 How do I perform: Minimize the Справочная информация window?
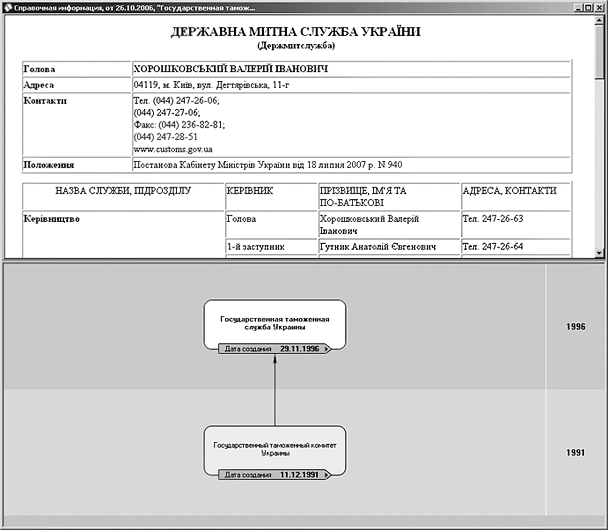tap(579, 8)
